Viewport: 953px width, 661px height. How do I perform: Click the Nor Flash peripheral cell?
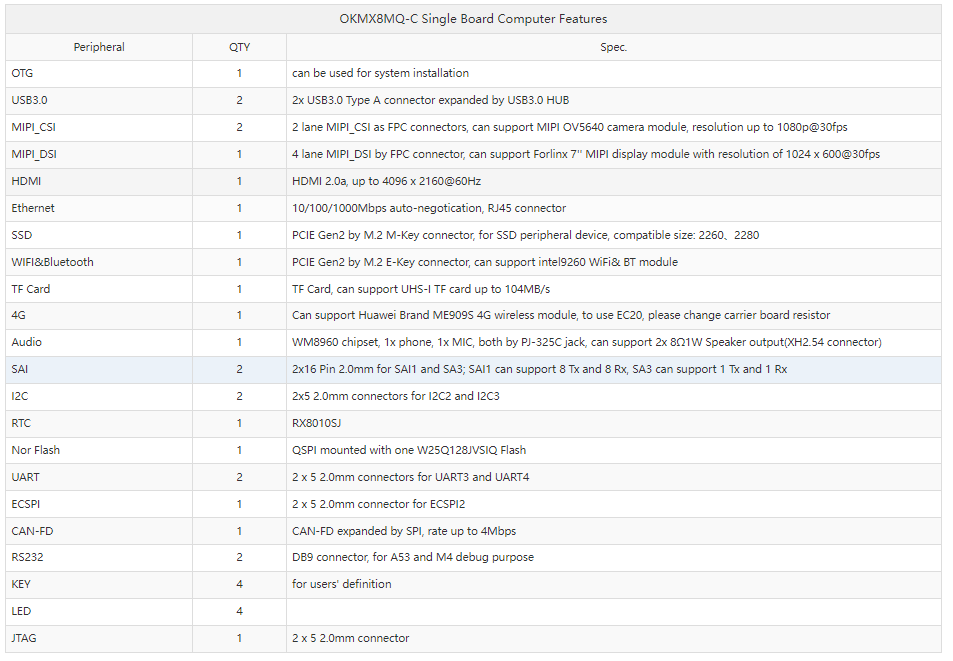[x=99, y=450]
